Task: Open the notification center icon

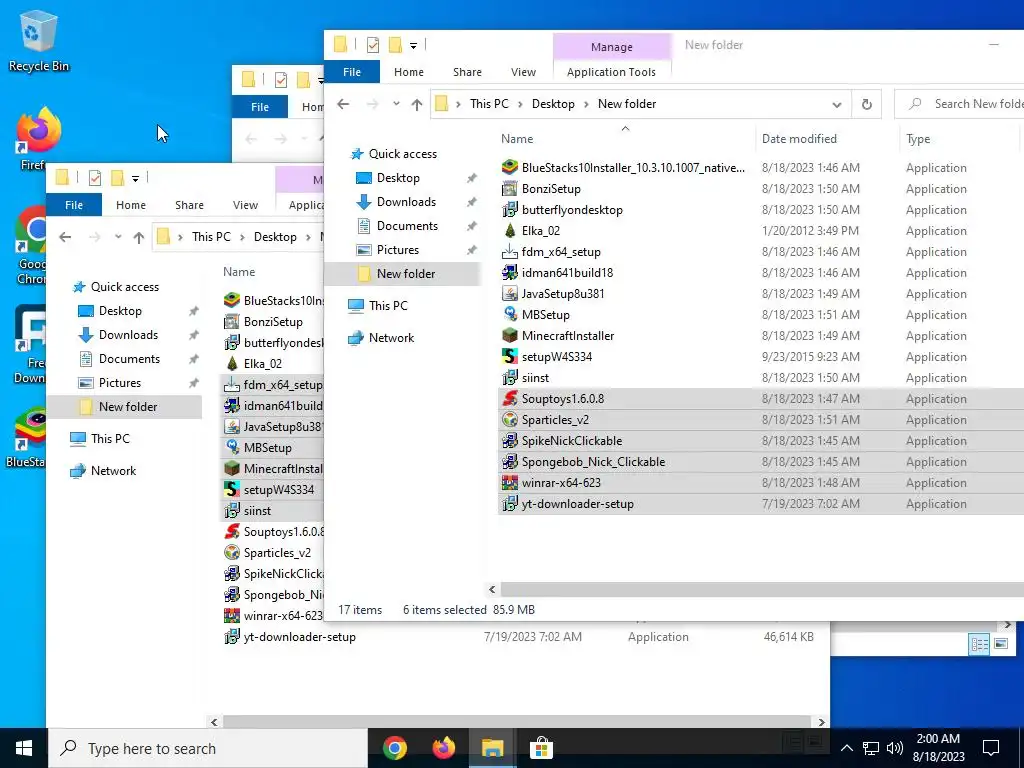Action: (x=991, y=748)
